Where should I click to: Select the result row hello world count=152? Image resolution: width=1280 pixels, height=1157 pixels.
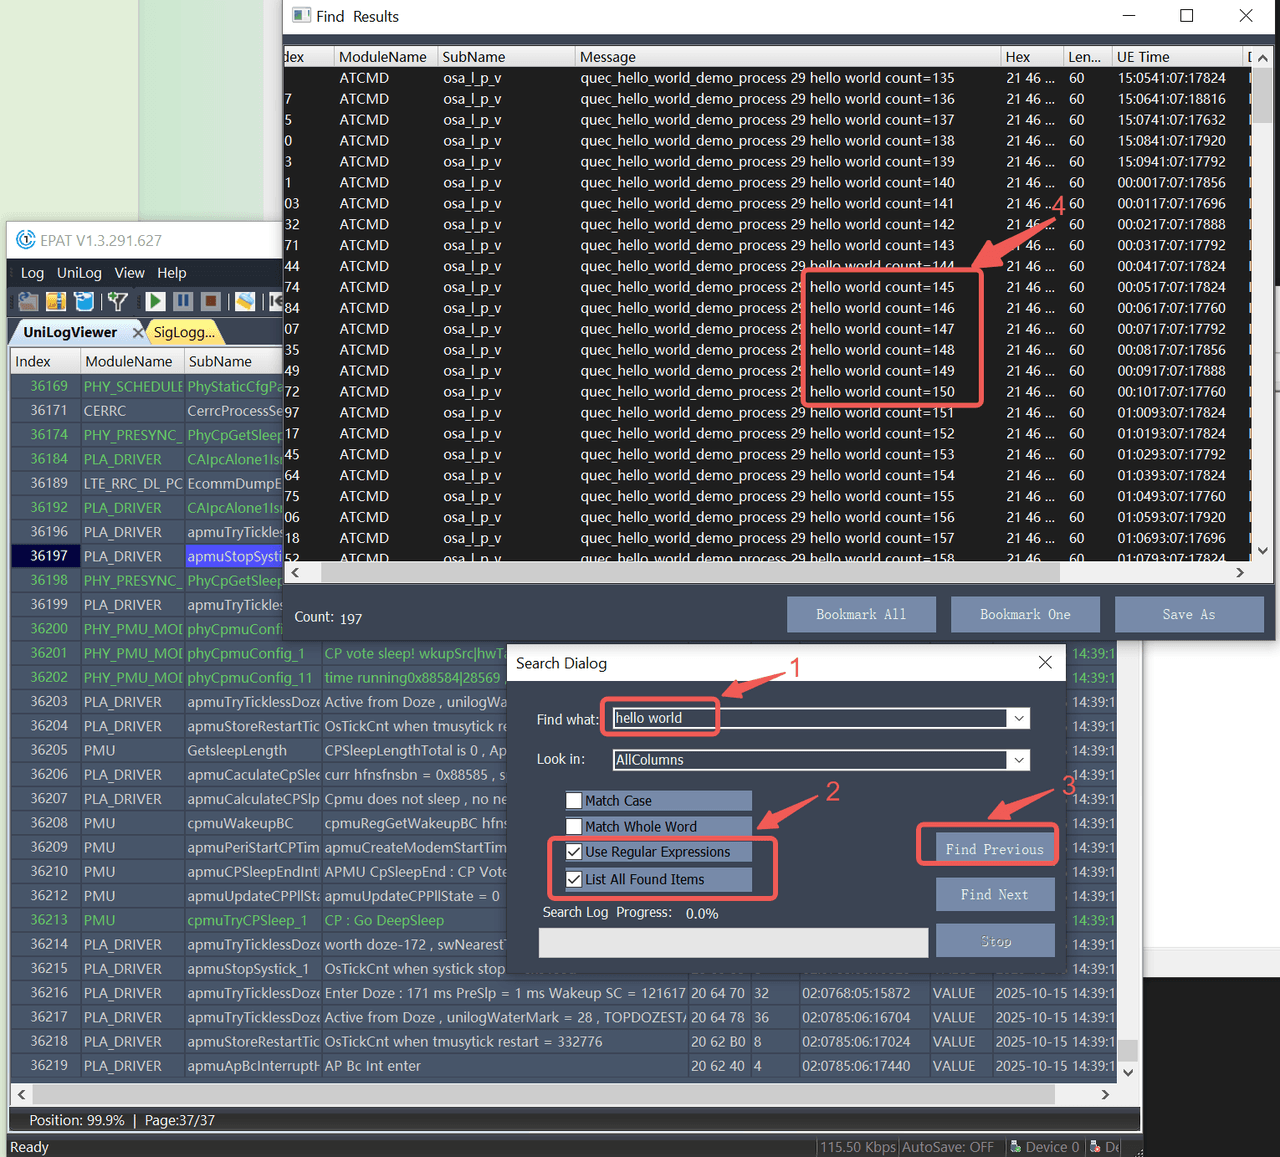767,433
